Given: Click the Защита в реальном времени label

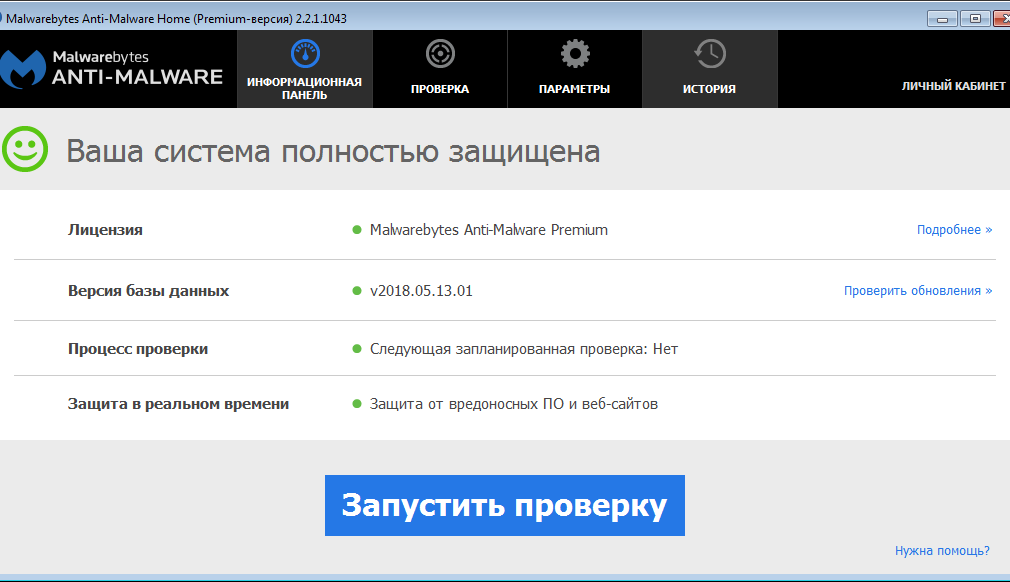Looking at the screenshot, I should pos(178,404).
